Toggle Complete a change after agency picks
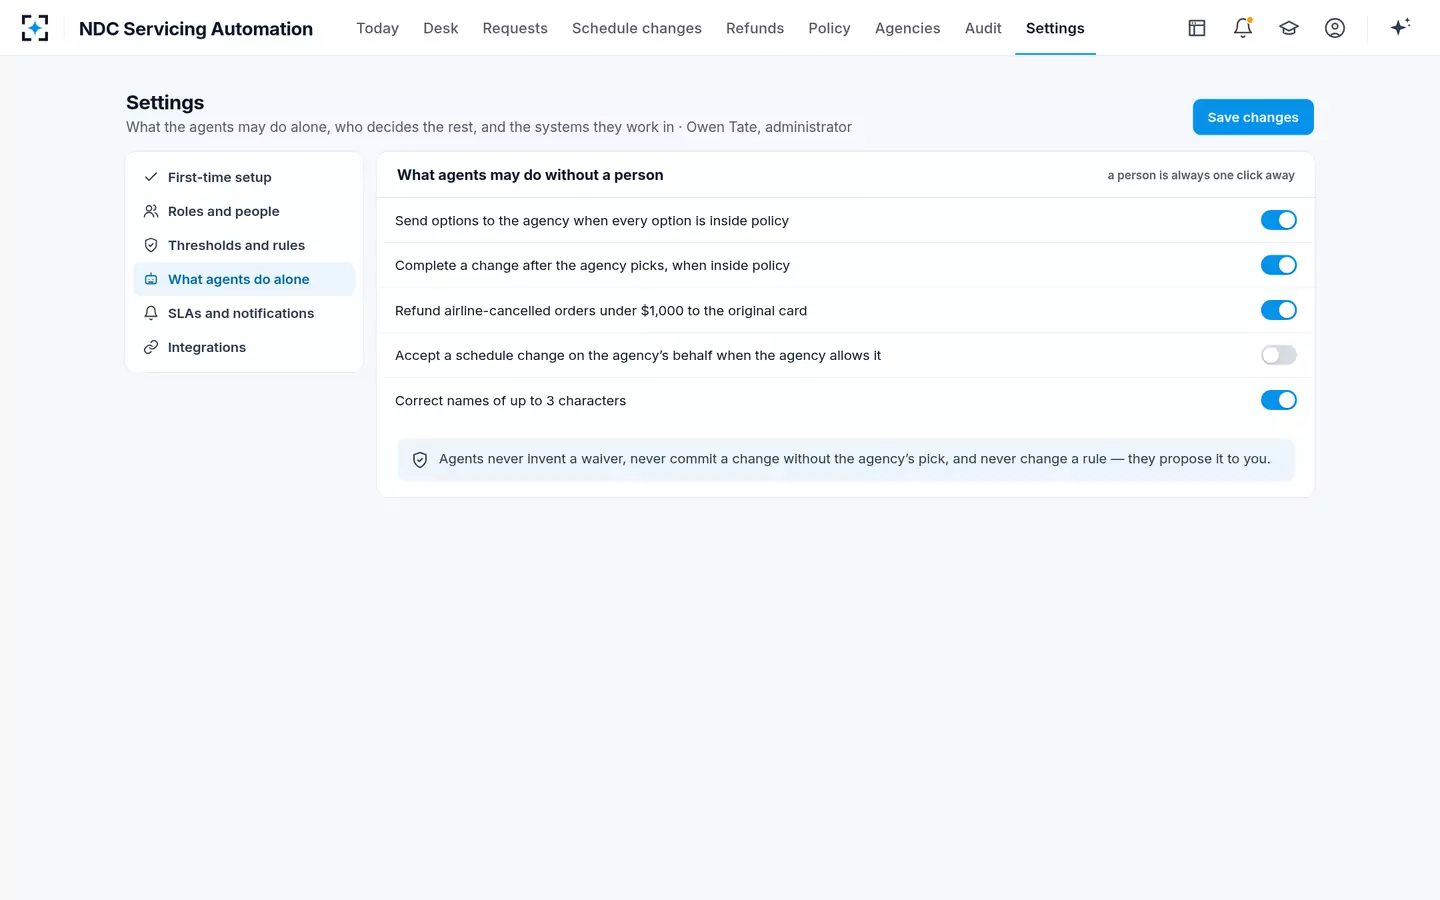The width and height of the screenshot is (1440, 900). [1278, 265]
